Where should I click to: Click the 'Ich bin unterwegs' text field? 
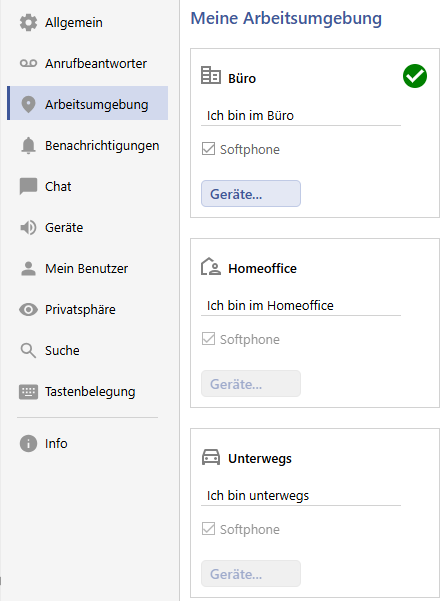[301, 496]
